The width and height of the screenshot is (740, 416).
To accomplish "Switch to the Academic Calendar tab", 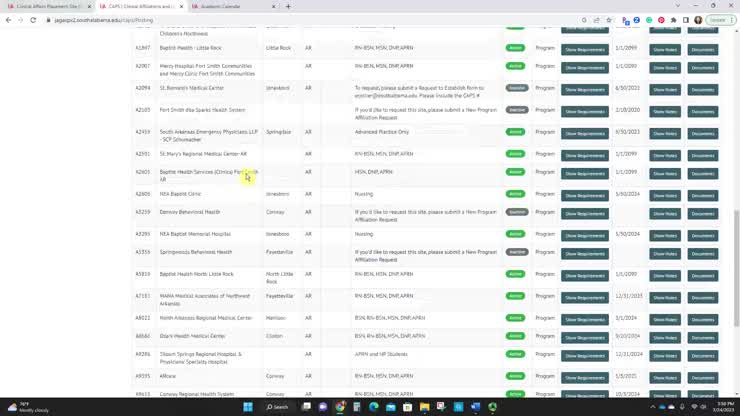I will 233,7.
